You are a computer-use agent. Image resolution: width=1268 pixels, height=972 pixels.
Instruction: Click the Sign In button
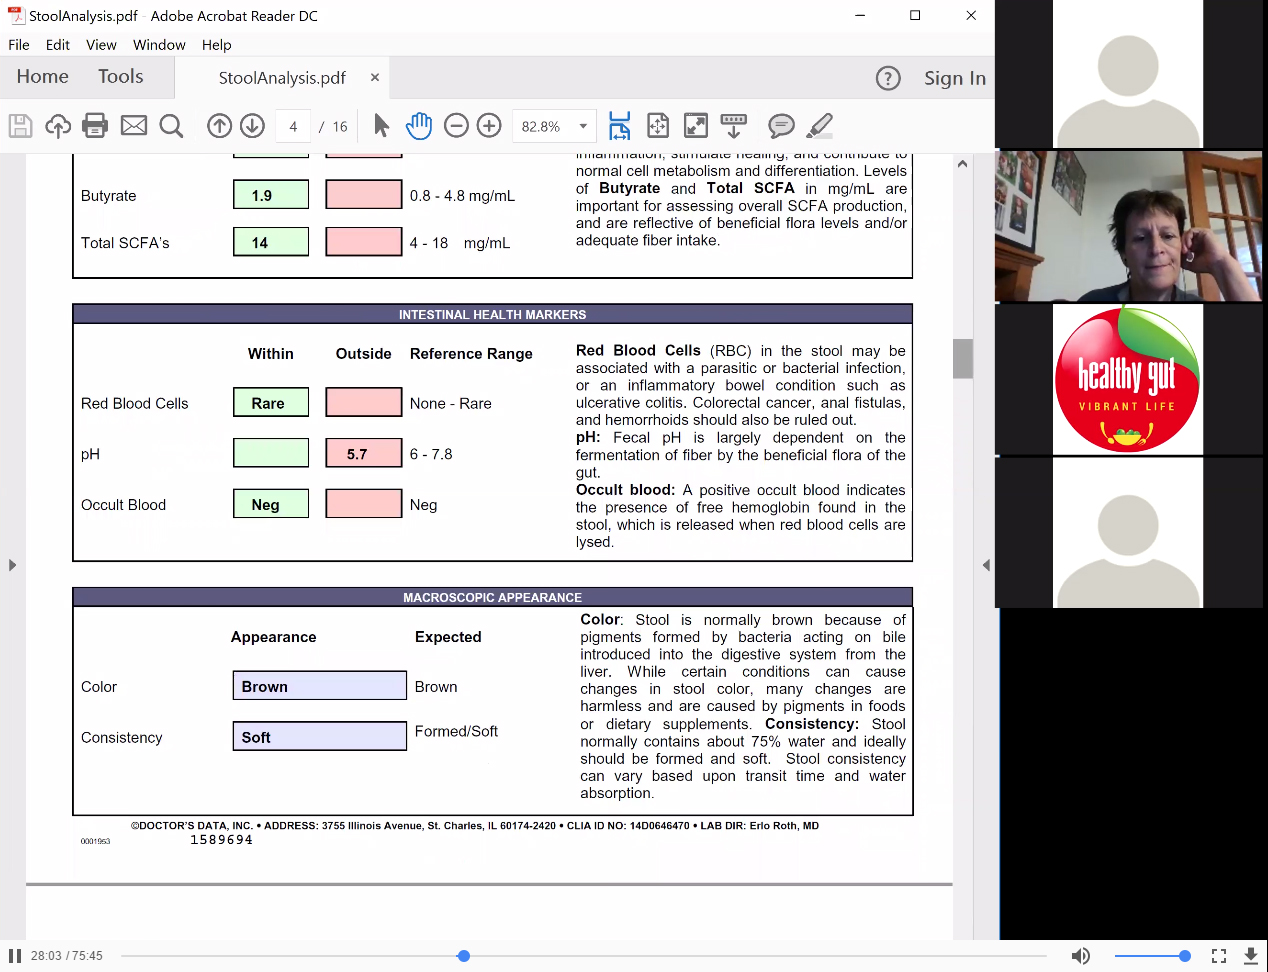pyautogui.click(x=954, y=78)
